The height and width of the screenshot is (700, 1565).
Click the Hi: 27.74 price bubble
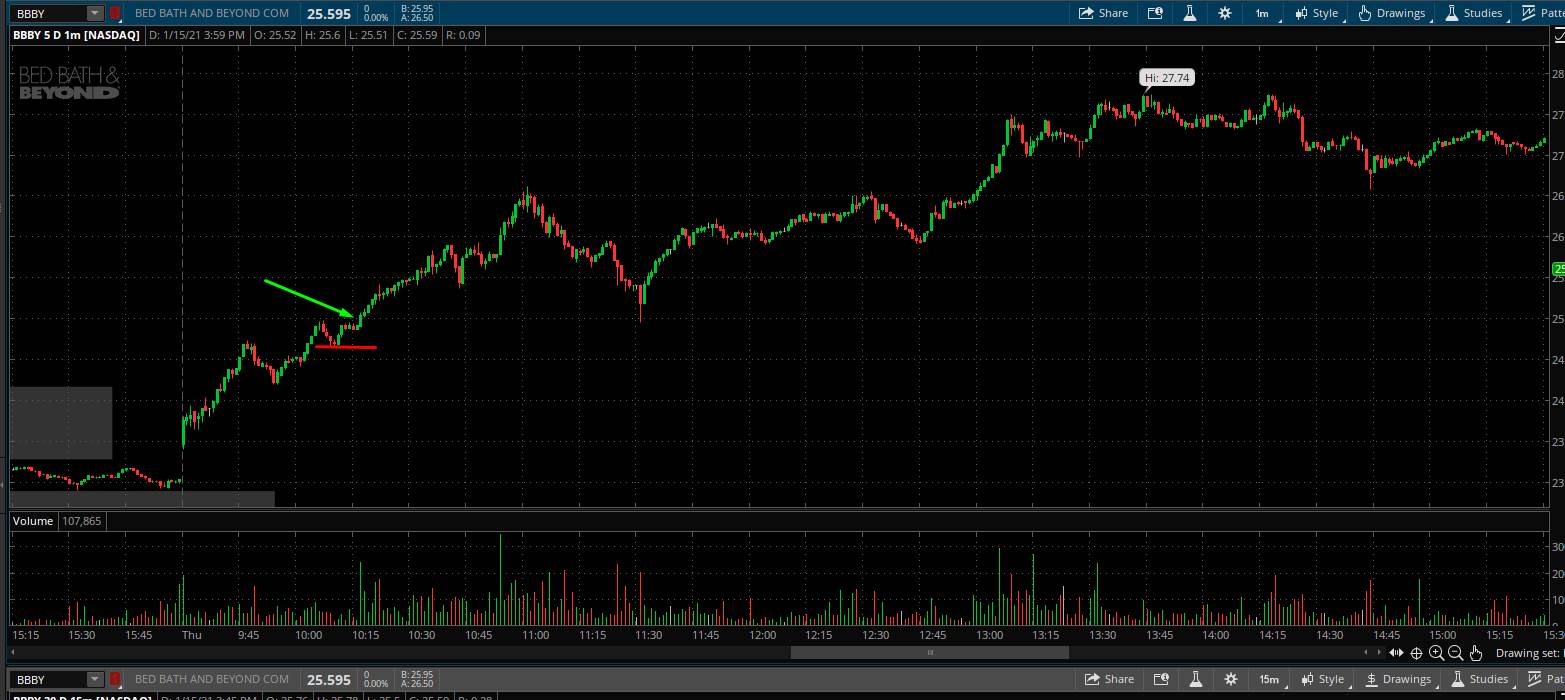[1167, 77]
